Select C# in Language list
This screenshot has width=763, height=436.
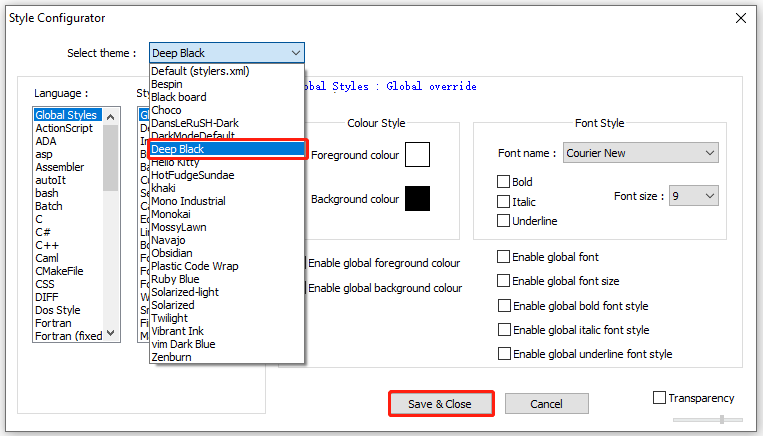pos(68,232)
